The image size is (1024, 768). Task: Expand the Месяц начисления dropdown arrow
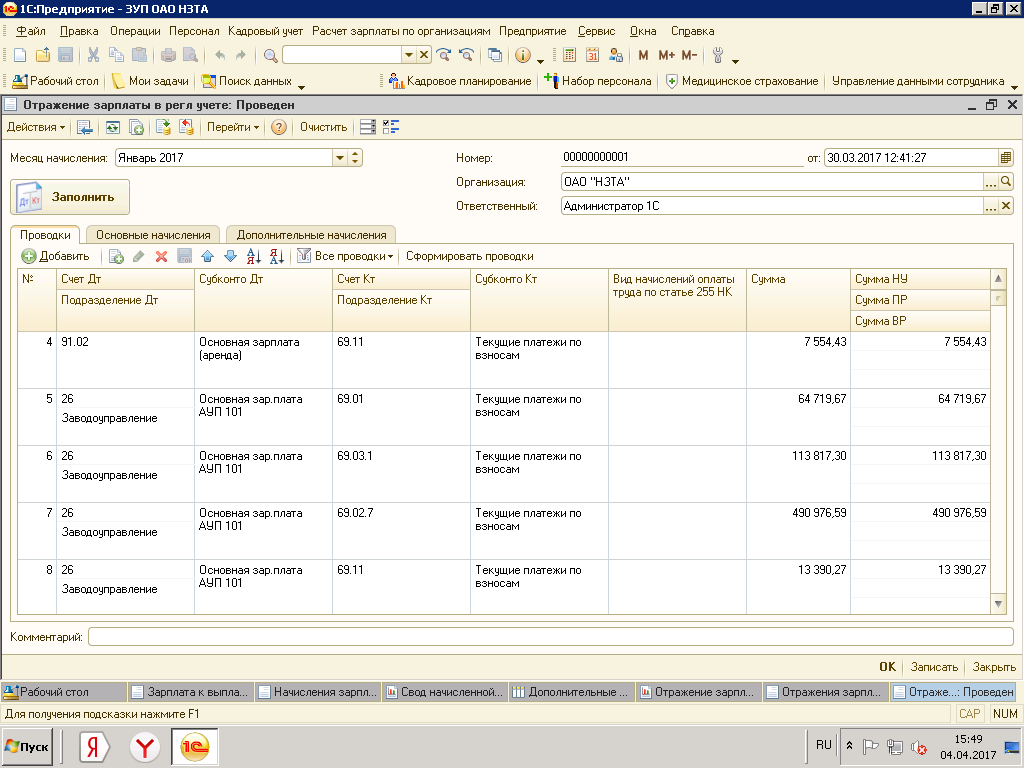pos(340,157)
